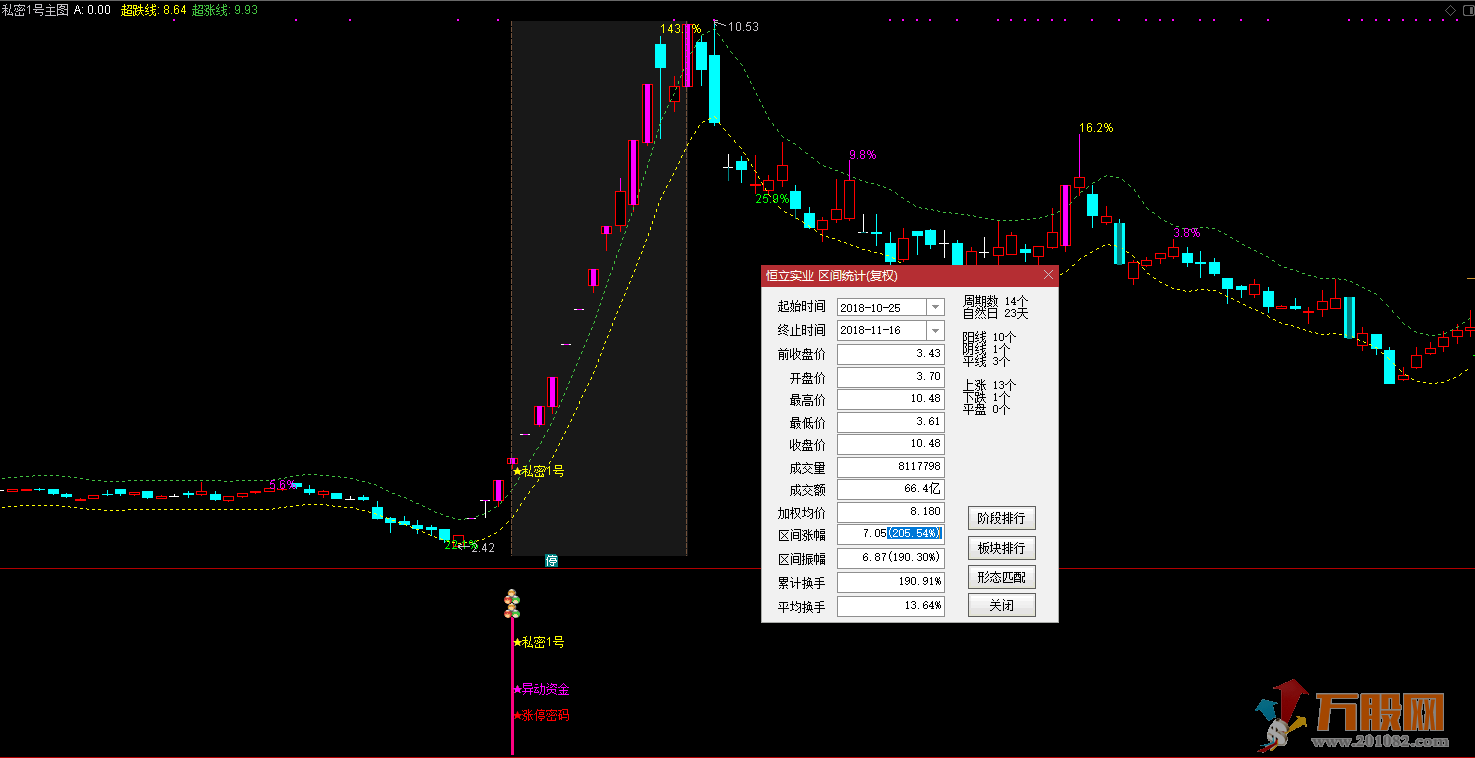Click the 板块排行 button
Image resolution: width=1475 pixels, height=758 pixels.
1001,548
